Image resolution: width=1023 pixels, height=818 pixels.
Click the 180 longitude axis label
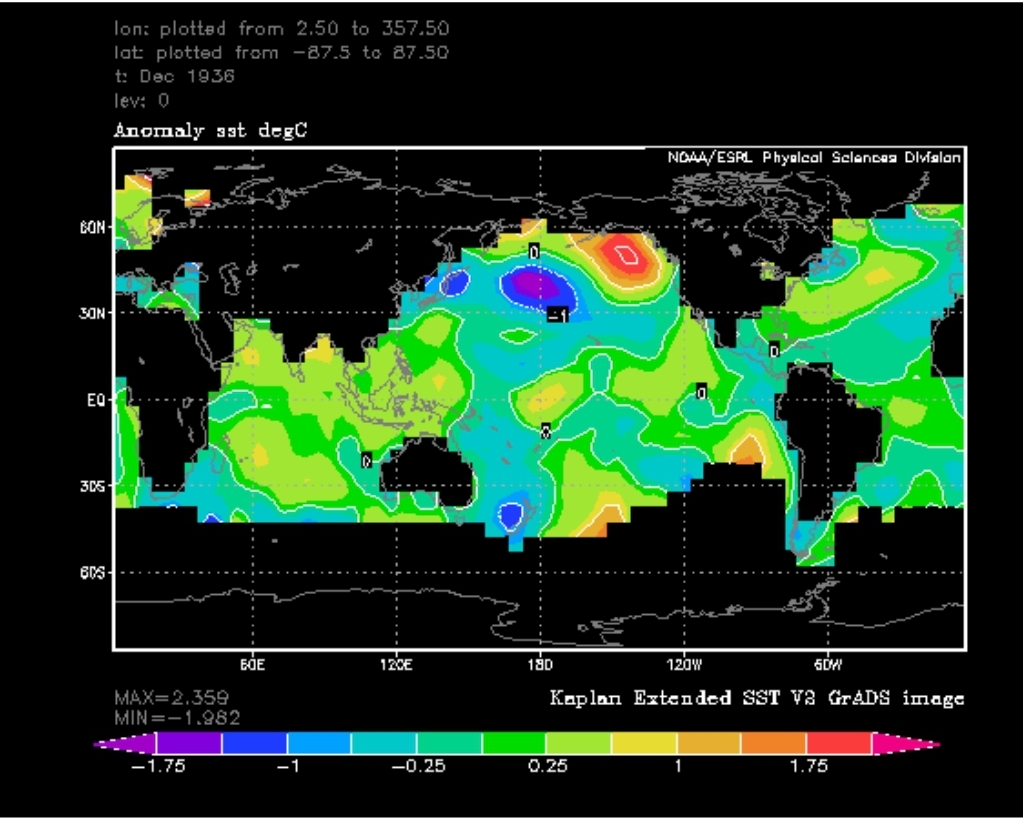click(539, 663)
